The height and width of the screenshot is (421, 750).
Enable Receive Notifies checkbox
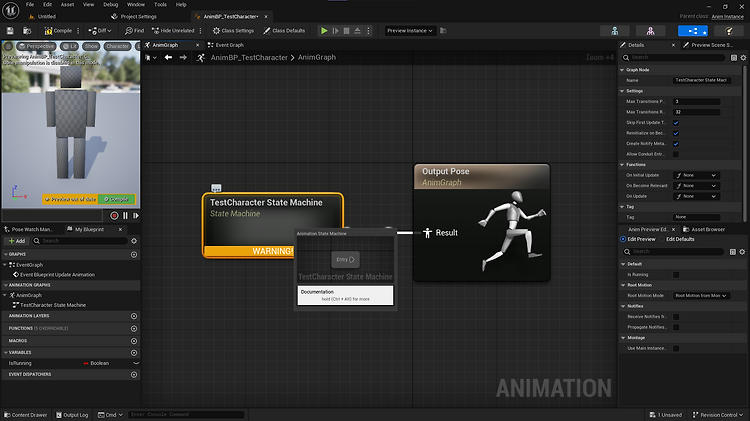click(x=676, y=317)
